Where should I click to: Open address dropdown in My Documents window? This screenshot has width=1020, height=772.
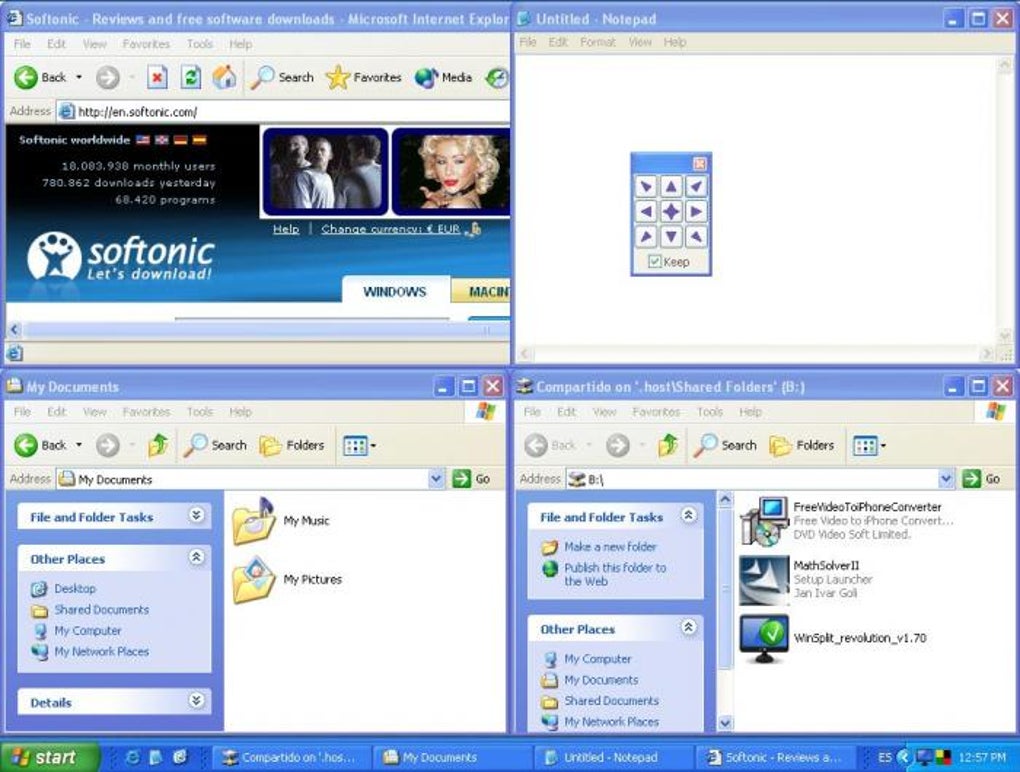click(x=436, y=479)
